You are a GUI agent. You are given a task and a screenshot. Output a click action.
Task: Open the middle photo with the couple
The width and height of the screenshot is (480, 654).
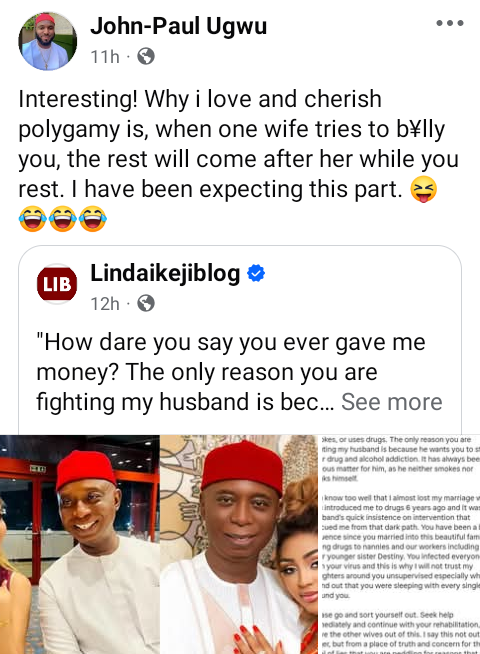tap(239, 544)
